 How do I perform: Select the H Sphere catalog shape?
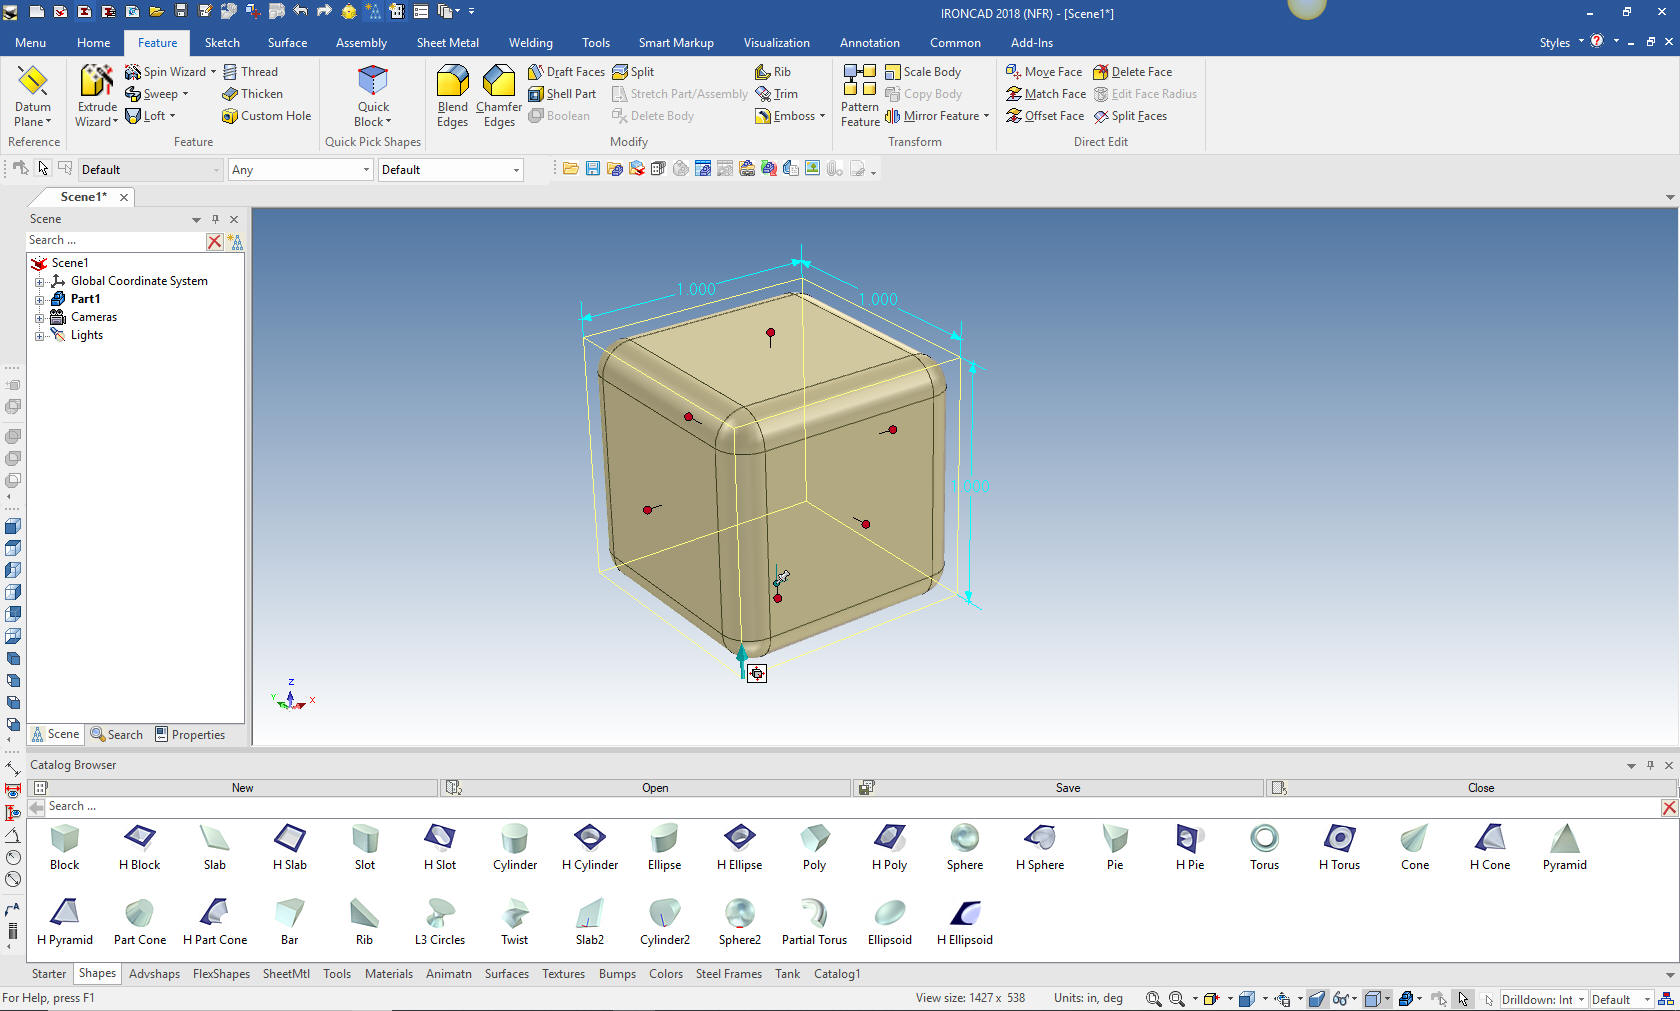pyautogui.click(x=1040, y=847)
